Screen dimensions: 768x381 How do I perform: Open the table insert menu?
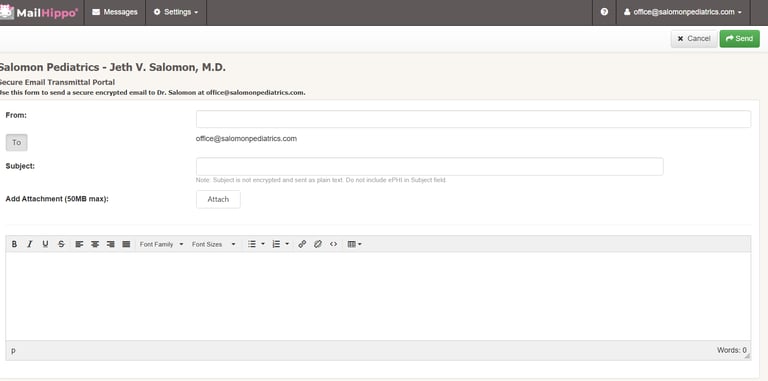(355, 244)
